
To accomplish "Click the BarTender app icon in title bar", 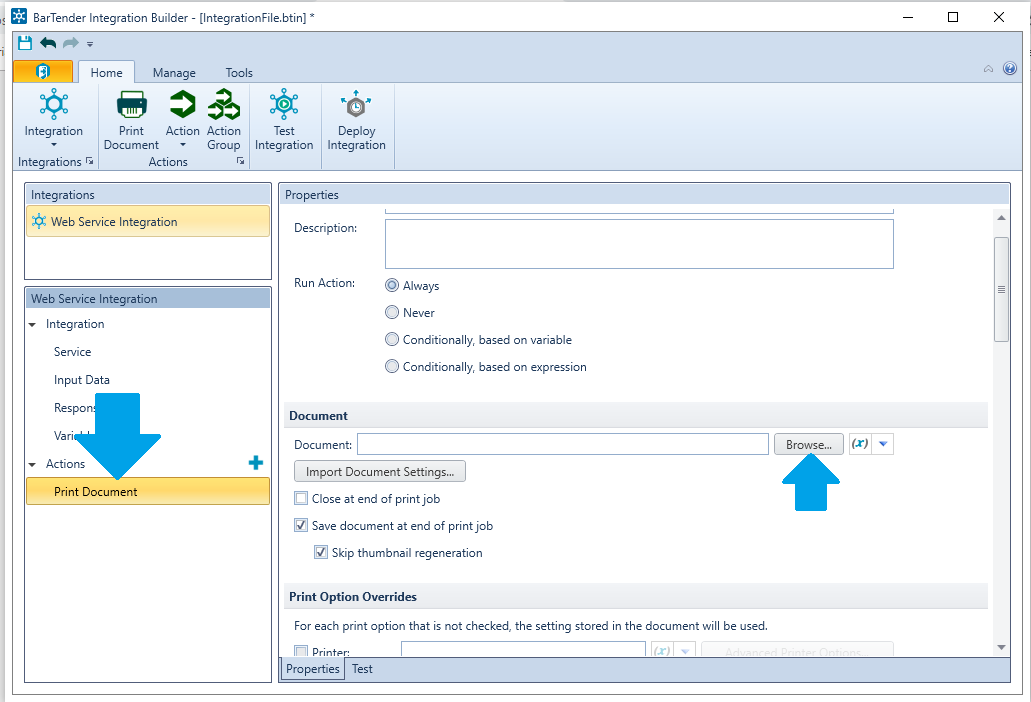I will [x=19, y=16].
